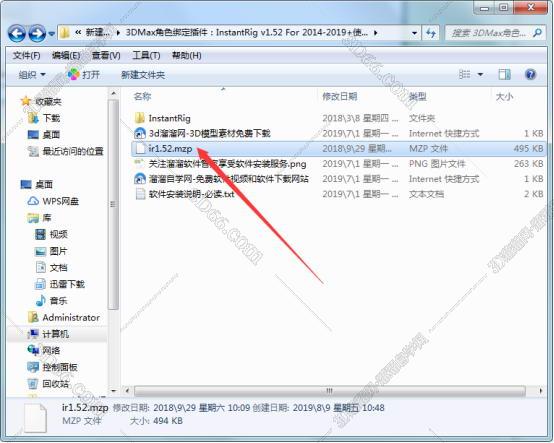The height and width of the screenshot is (443, 554).
Task: Open the 查看(V) menu
Action: (106, 55)
